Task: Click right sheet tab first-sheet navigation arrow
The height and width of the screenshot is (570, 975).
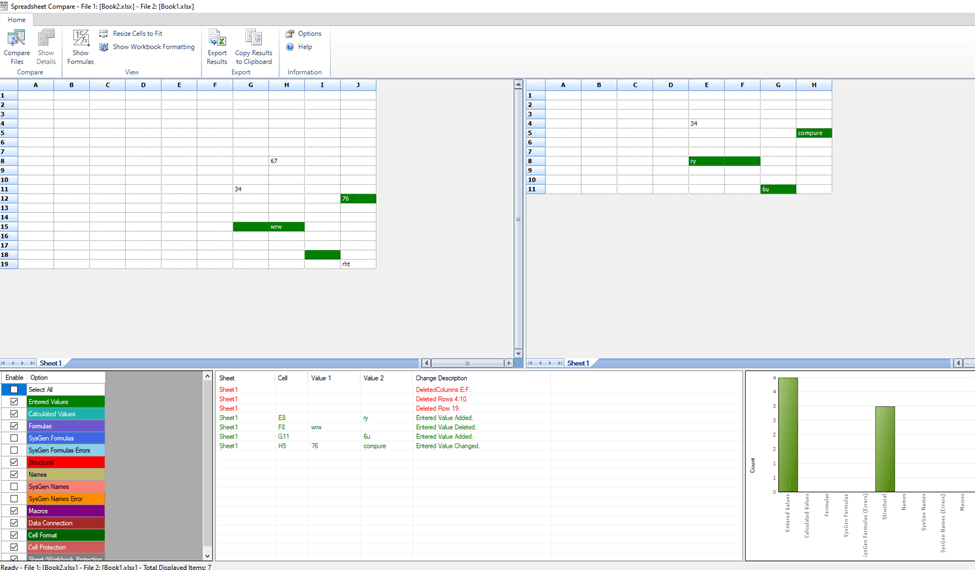Action: [x=530, y=363]
